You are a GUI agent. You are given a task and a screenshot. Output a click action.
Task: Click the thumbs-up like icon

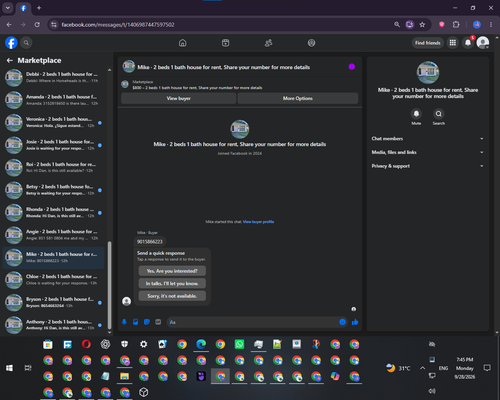pos(355,322)
